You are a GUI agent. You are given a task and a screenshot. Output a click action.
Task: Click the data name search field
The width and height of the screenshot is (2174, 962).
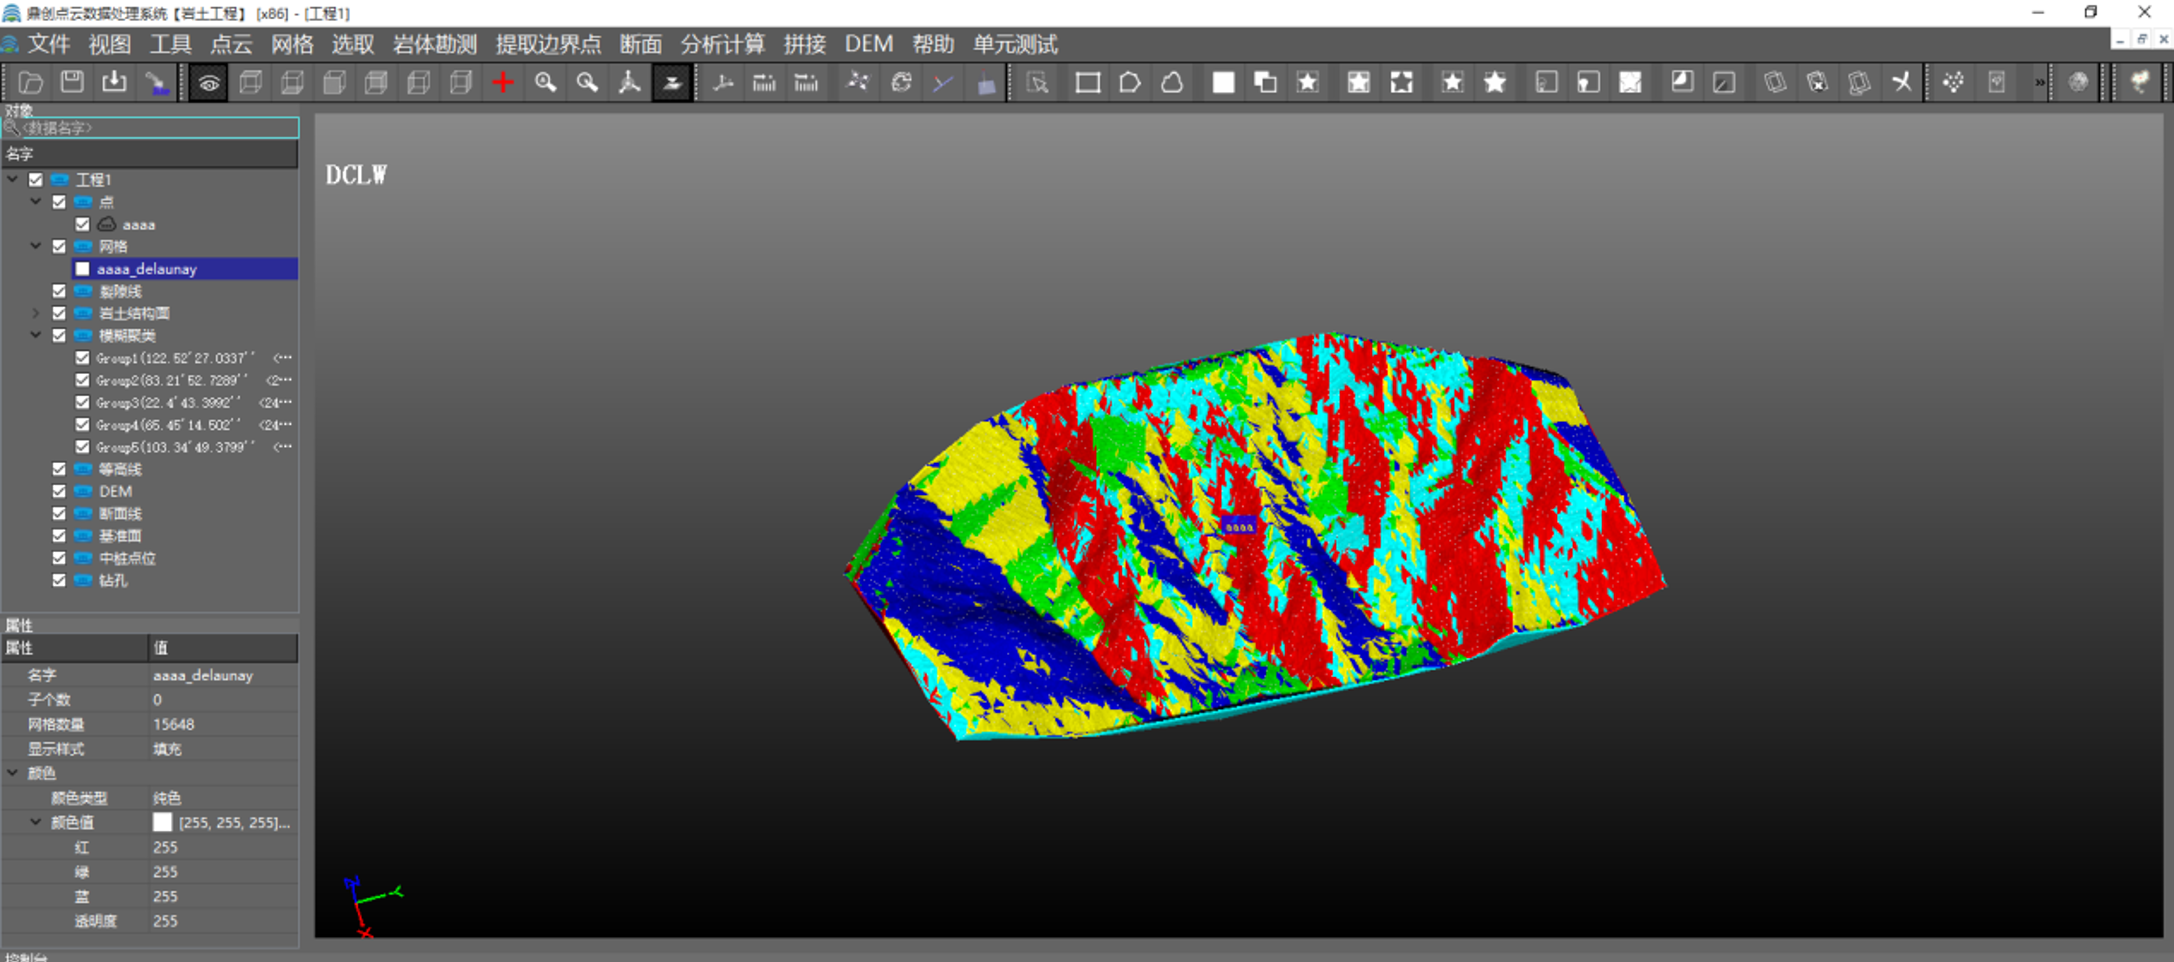tap(150, 128)
